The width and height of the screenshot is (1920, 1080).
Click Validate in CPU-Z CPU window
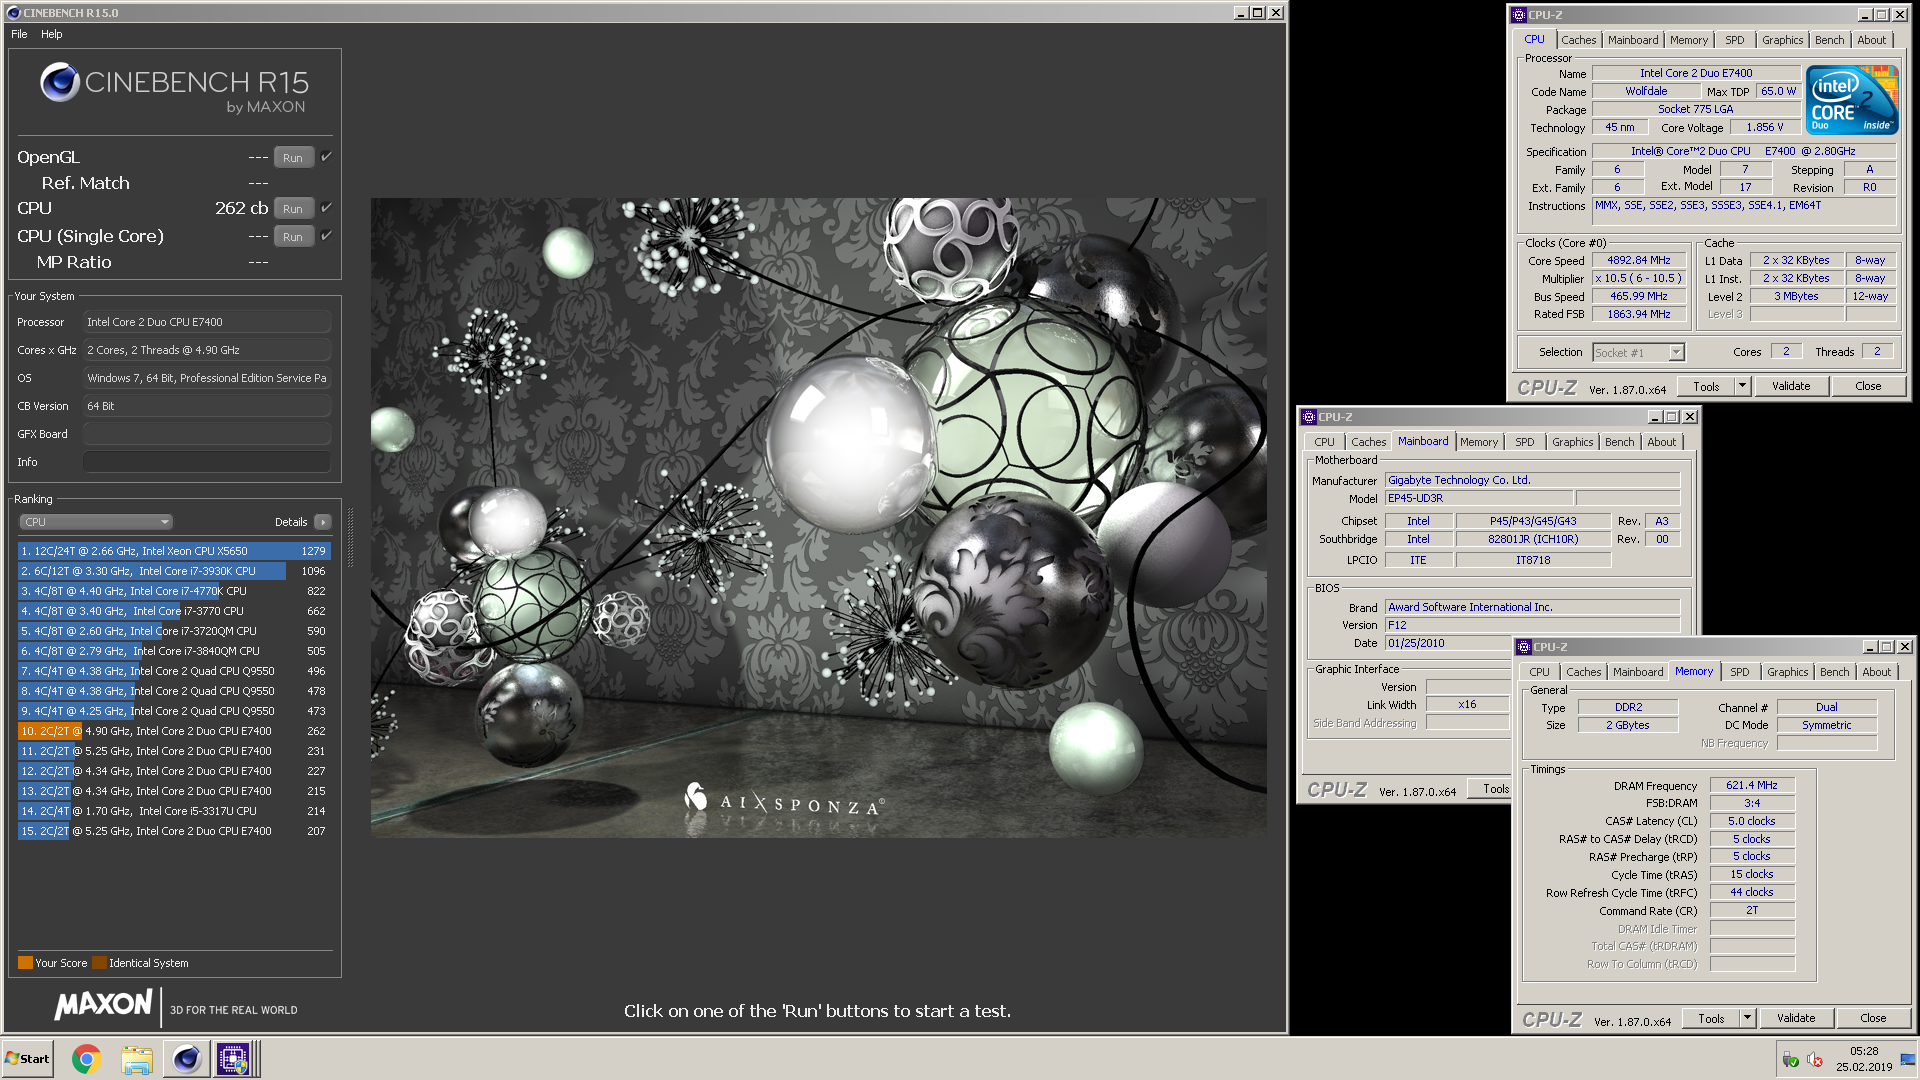1791,386
